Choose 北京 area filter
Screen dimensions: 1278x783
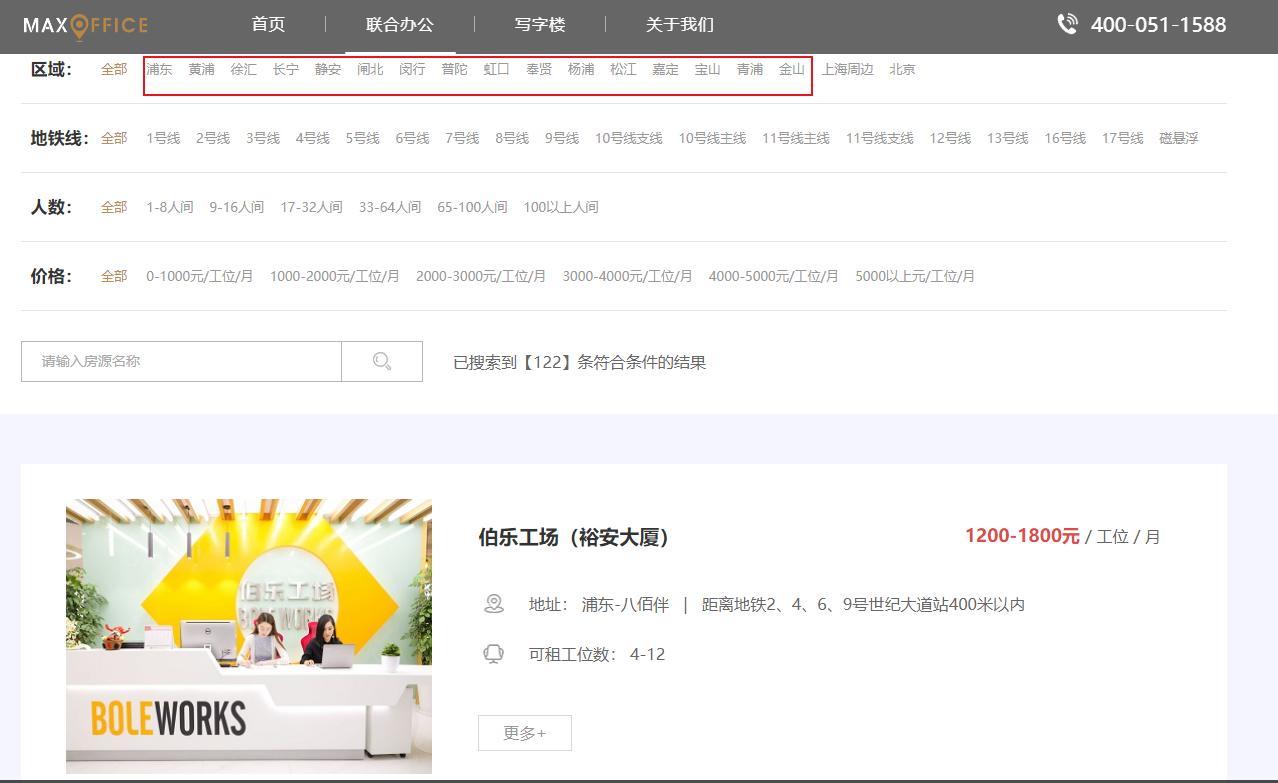click(902, 69)
